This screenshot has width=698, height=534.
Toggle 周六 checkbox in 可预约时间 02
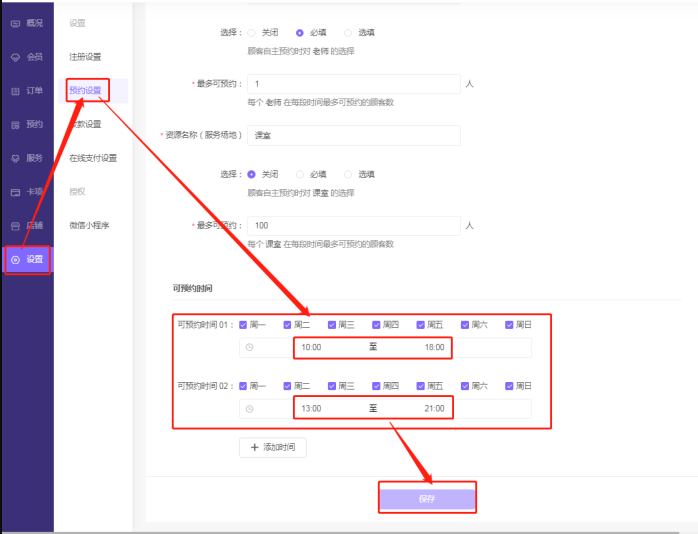[465, 386]
